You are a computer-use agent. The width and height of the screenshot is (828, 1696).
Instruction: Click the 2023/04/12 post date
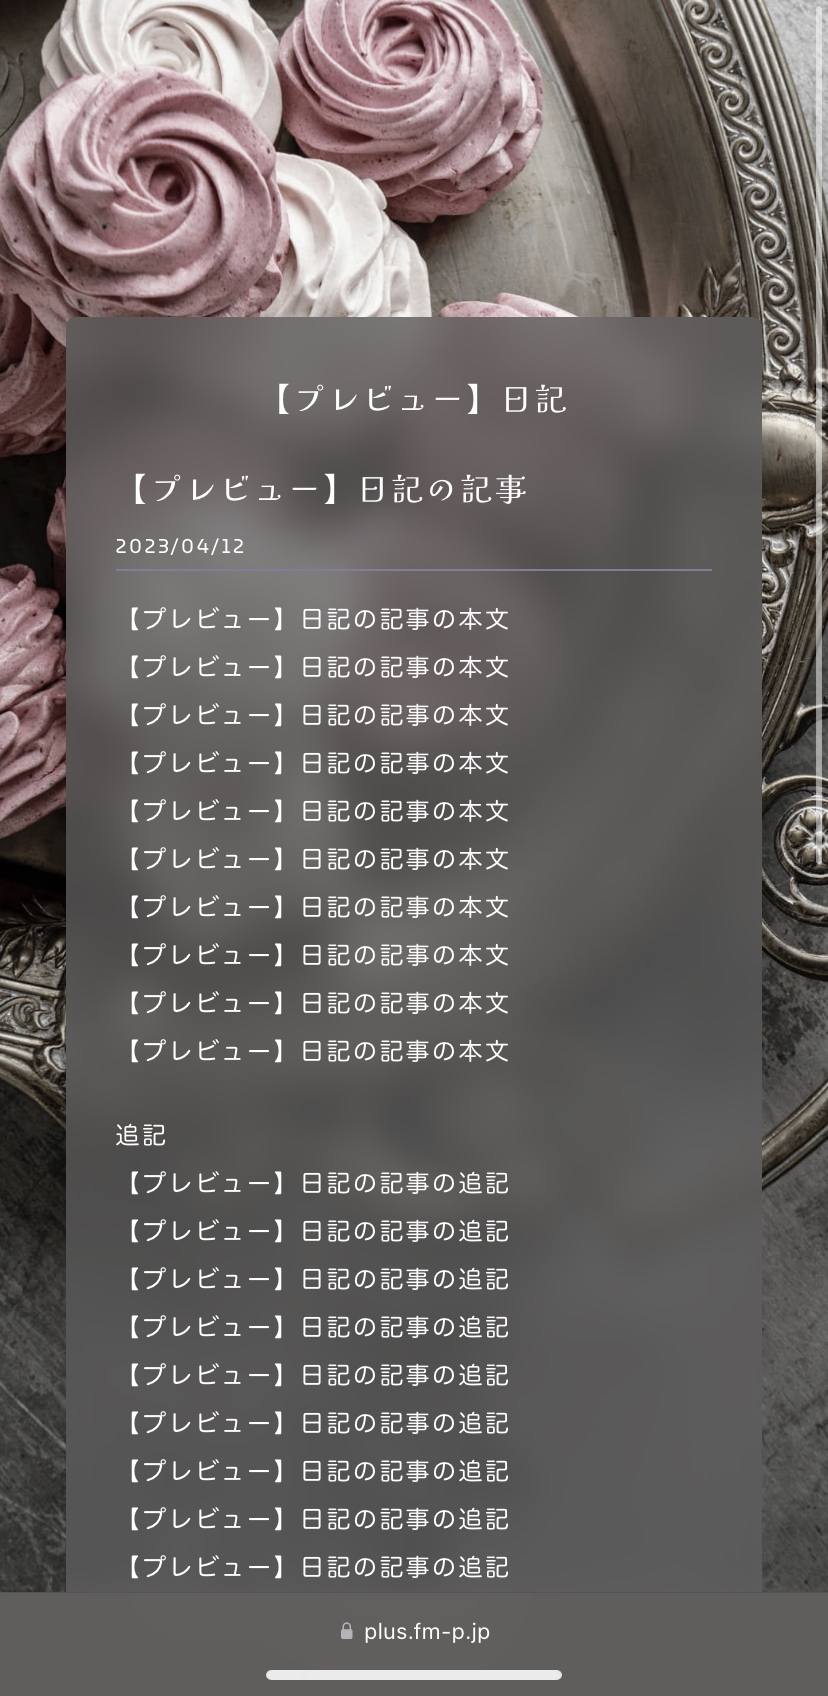point(180,546)
